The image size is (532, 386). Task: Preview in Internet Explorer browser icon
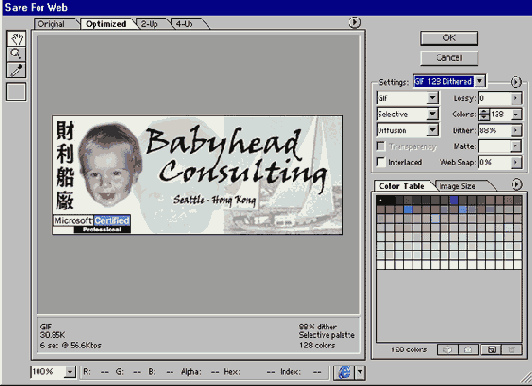(344, 372)
